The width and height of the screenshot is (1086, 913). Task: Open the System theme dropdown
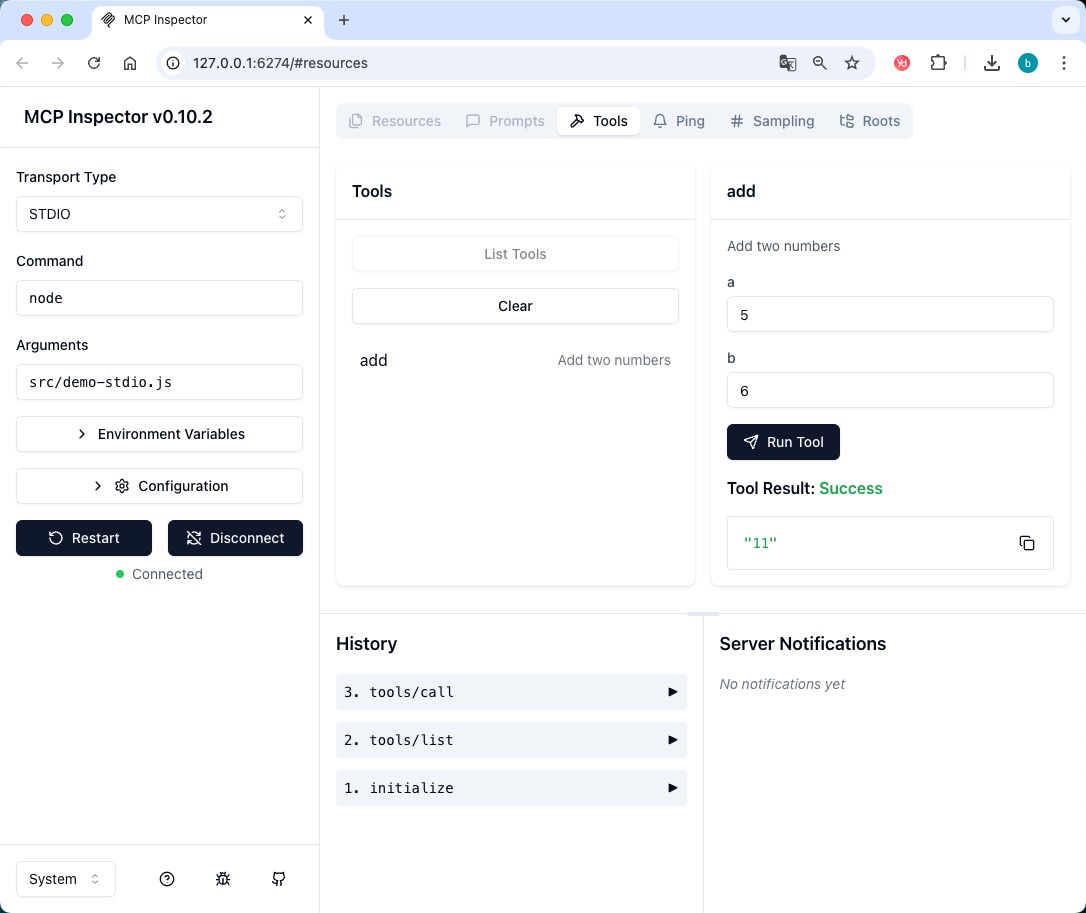[x=66, y=879]
